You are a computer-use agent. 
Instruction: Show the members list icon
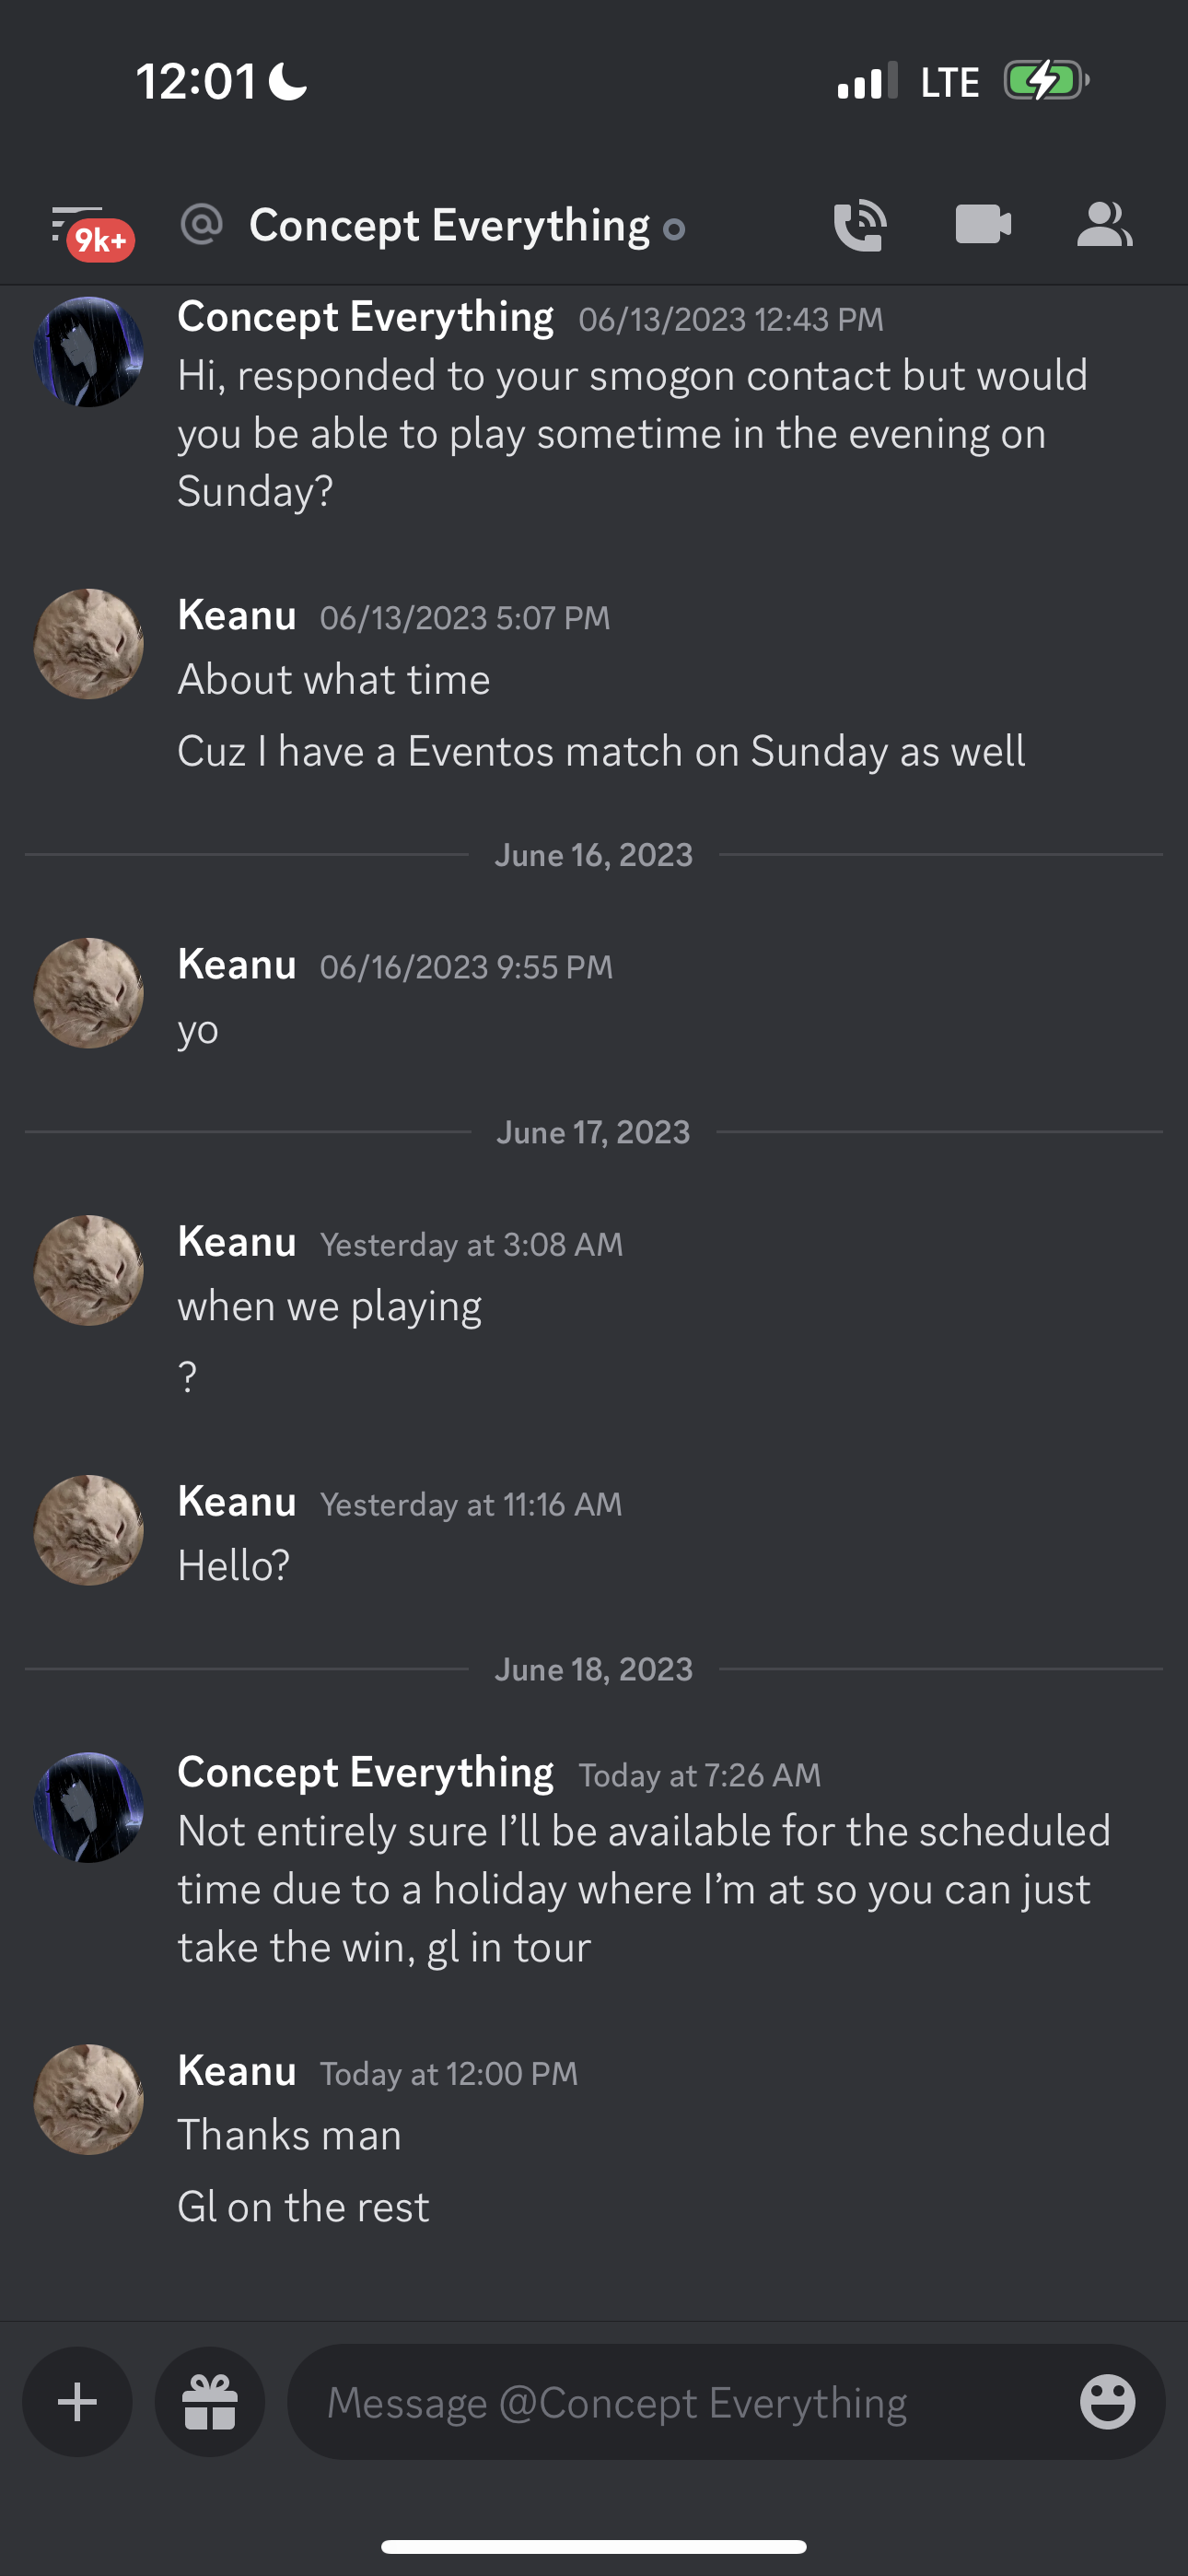(1104, 225)
